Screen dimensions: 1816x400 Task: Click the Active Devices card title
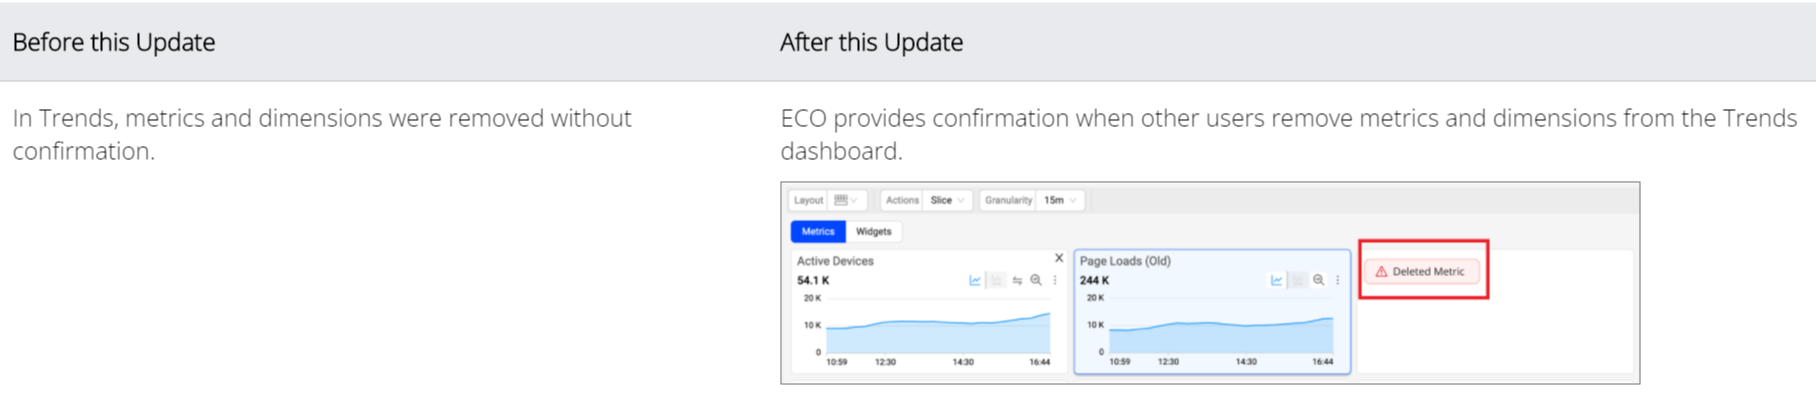(835, 261)
